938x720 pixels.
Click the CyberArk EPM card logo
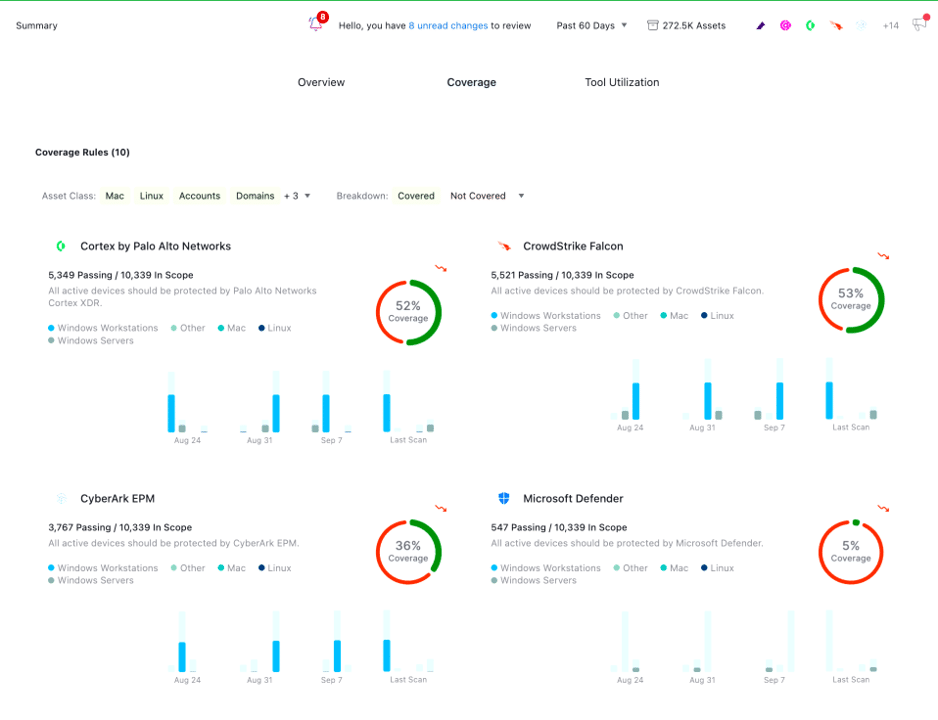(61, 498)
